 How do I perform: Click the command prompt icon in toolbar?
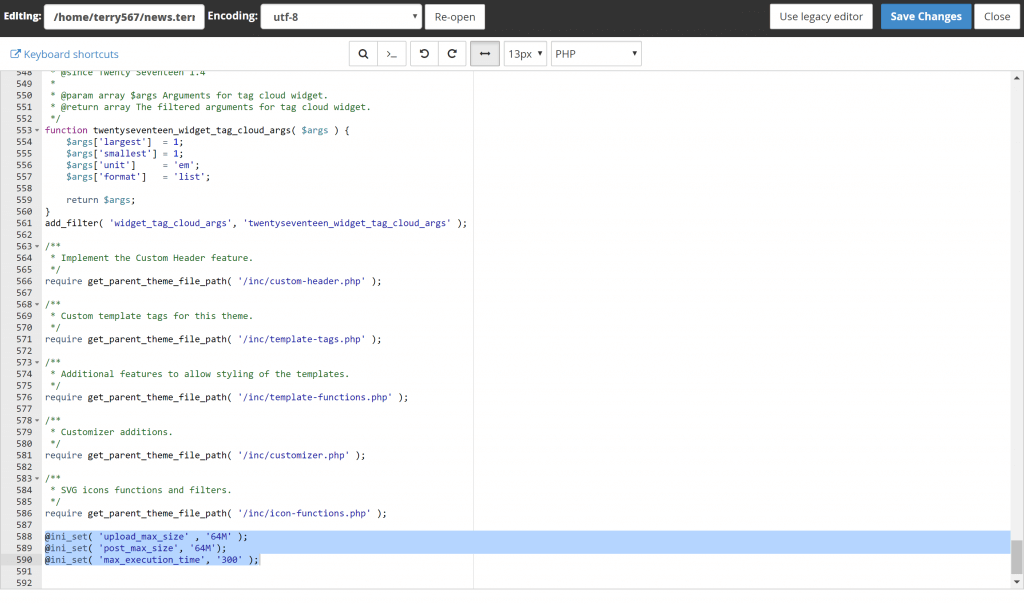point(392,54)
